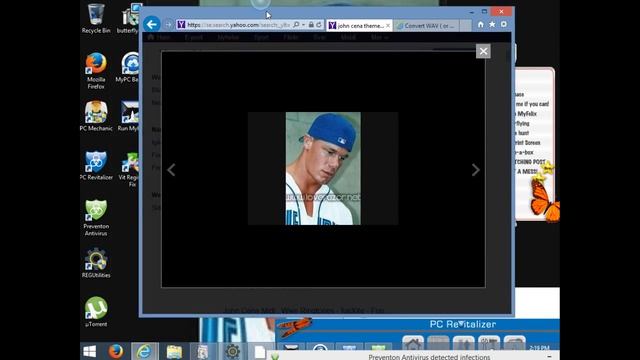The width and height of the screenshot is (640, 360).
Task: Open Firefox from the taskbar
Action: [x=116, y=351]
